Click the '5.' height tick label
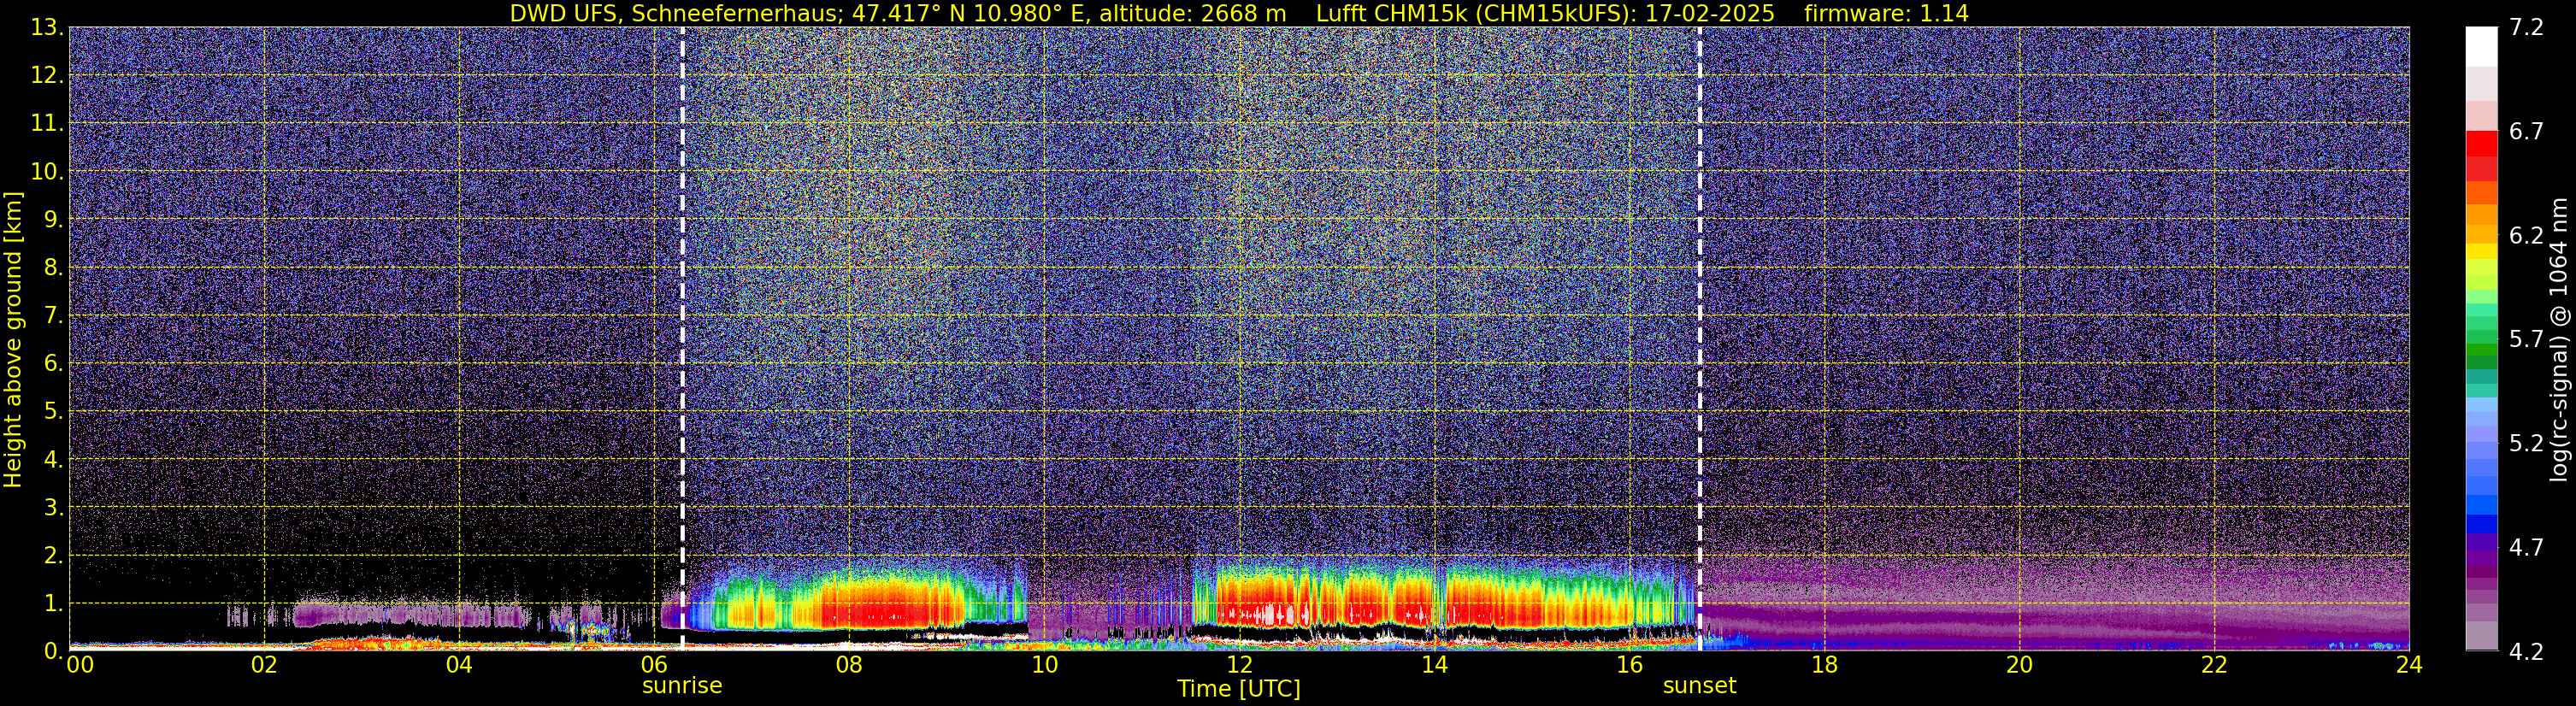This screenshot has width=2576, height=706. tap(54, 412)
